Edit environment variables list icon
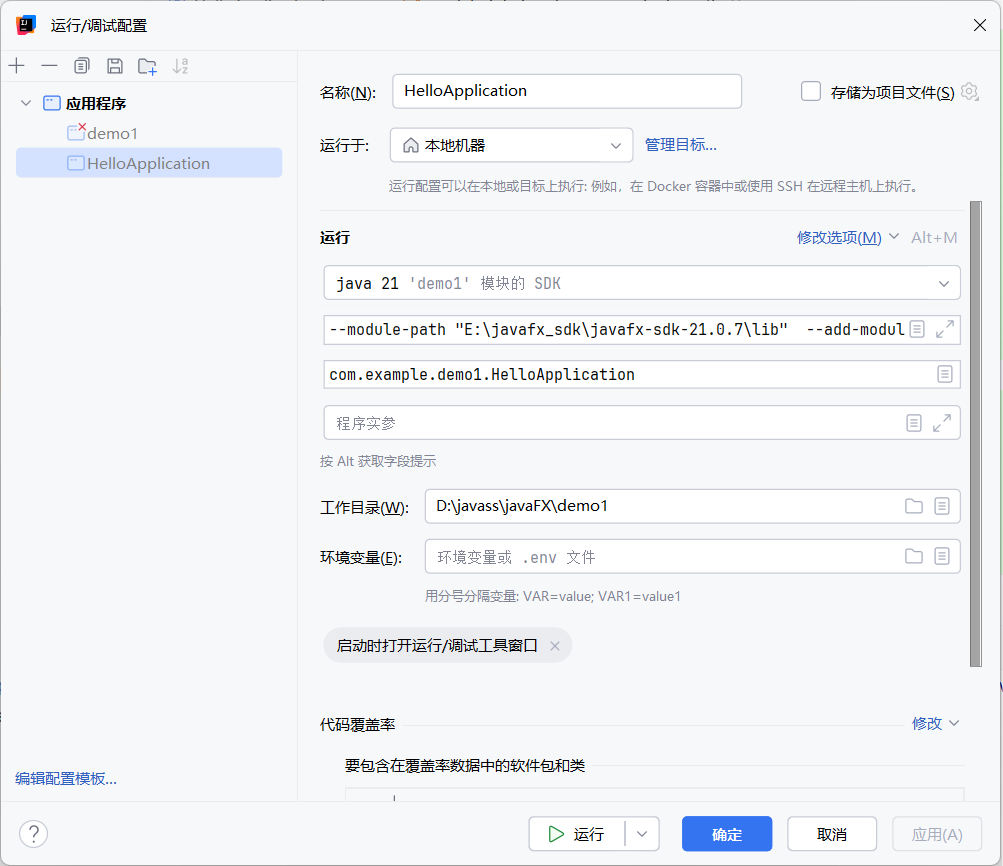Viewport: 1003px width, 866px height. (942, 556)
